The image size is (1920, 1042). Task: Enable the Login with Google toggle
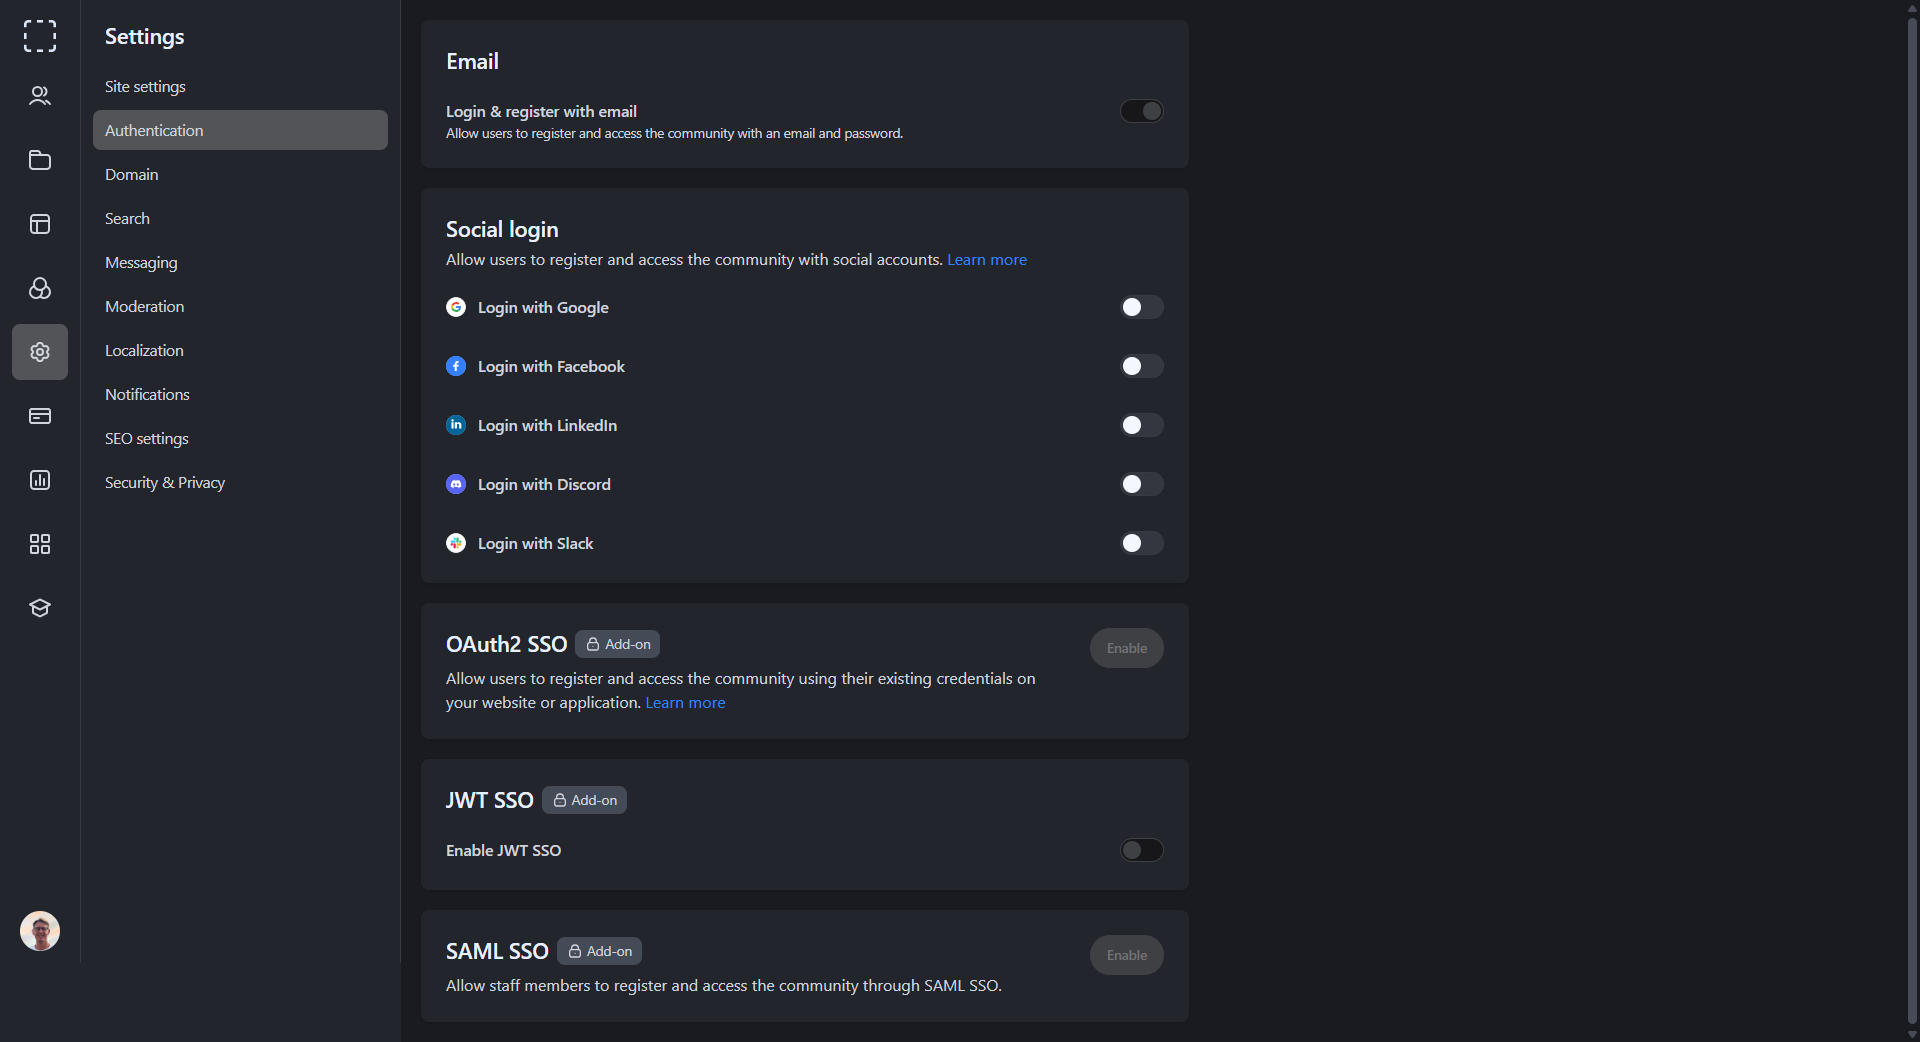[x=1141, y=307]
